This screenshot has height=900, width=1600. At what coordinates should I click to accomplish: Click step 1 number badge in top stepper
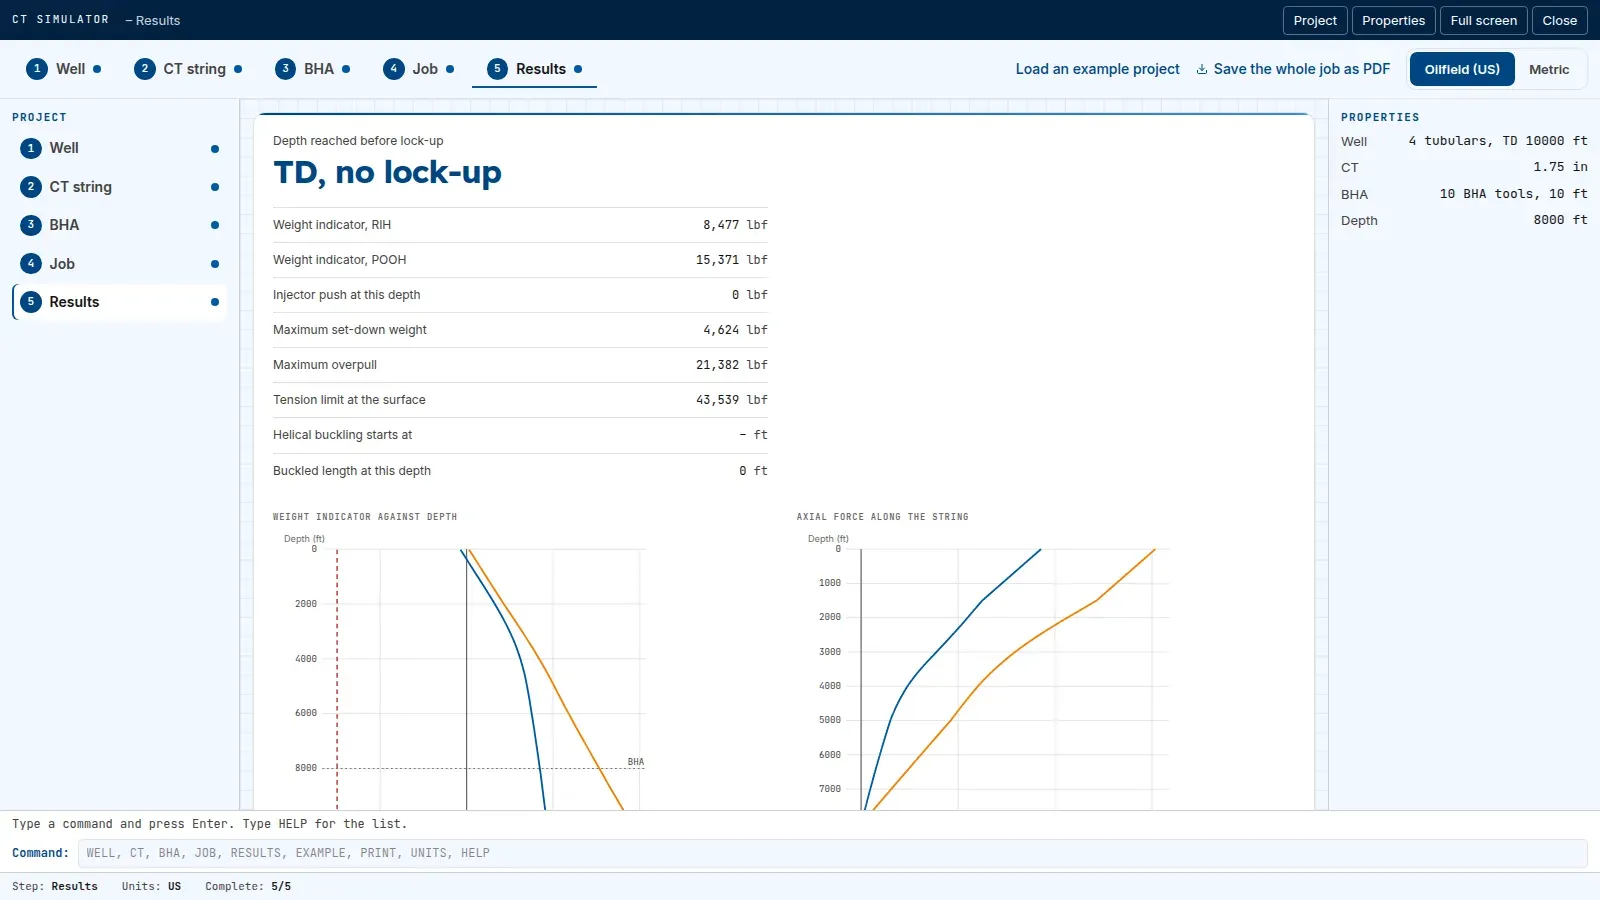point(37,69)
